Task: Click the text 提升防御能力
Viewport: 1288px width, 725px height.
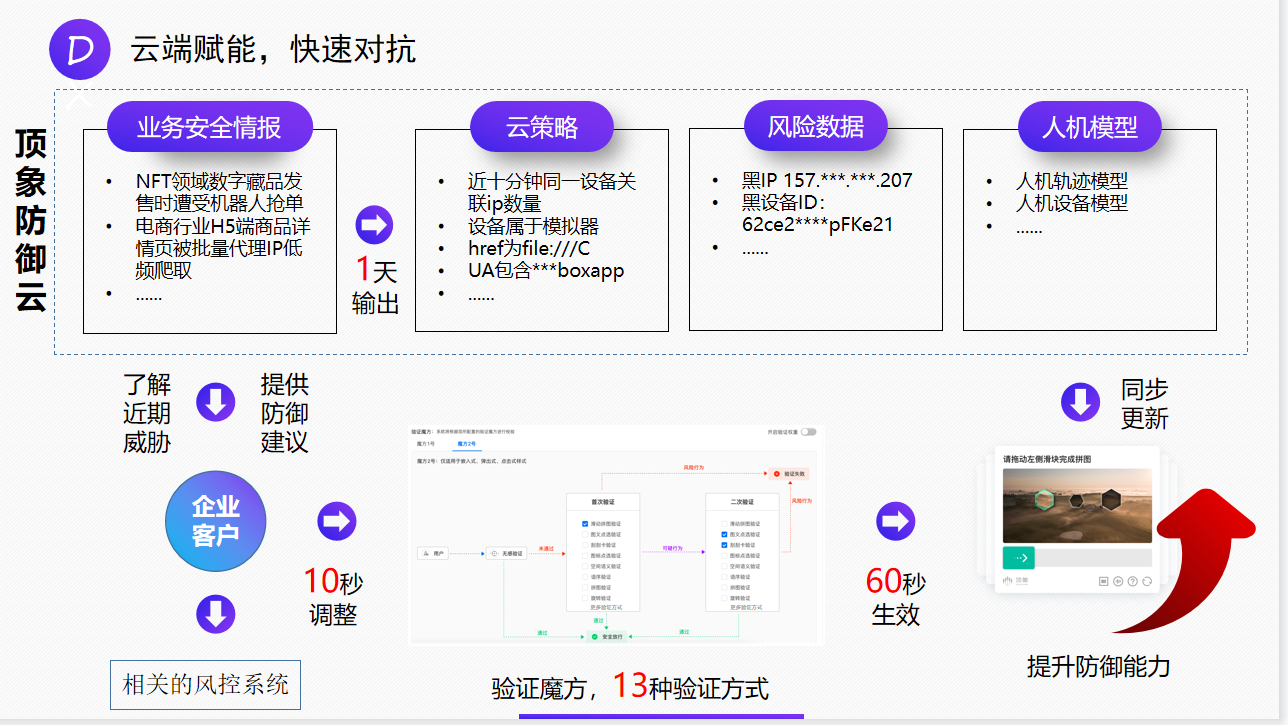Action: 1098,667
